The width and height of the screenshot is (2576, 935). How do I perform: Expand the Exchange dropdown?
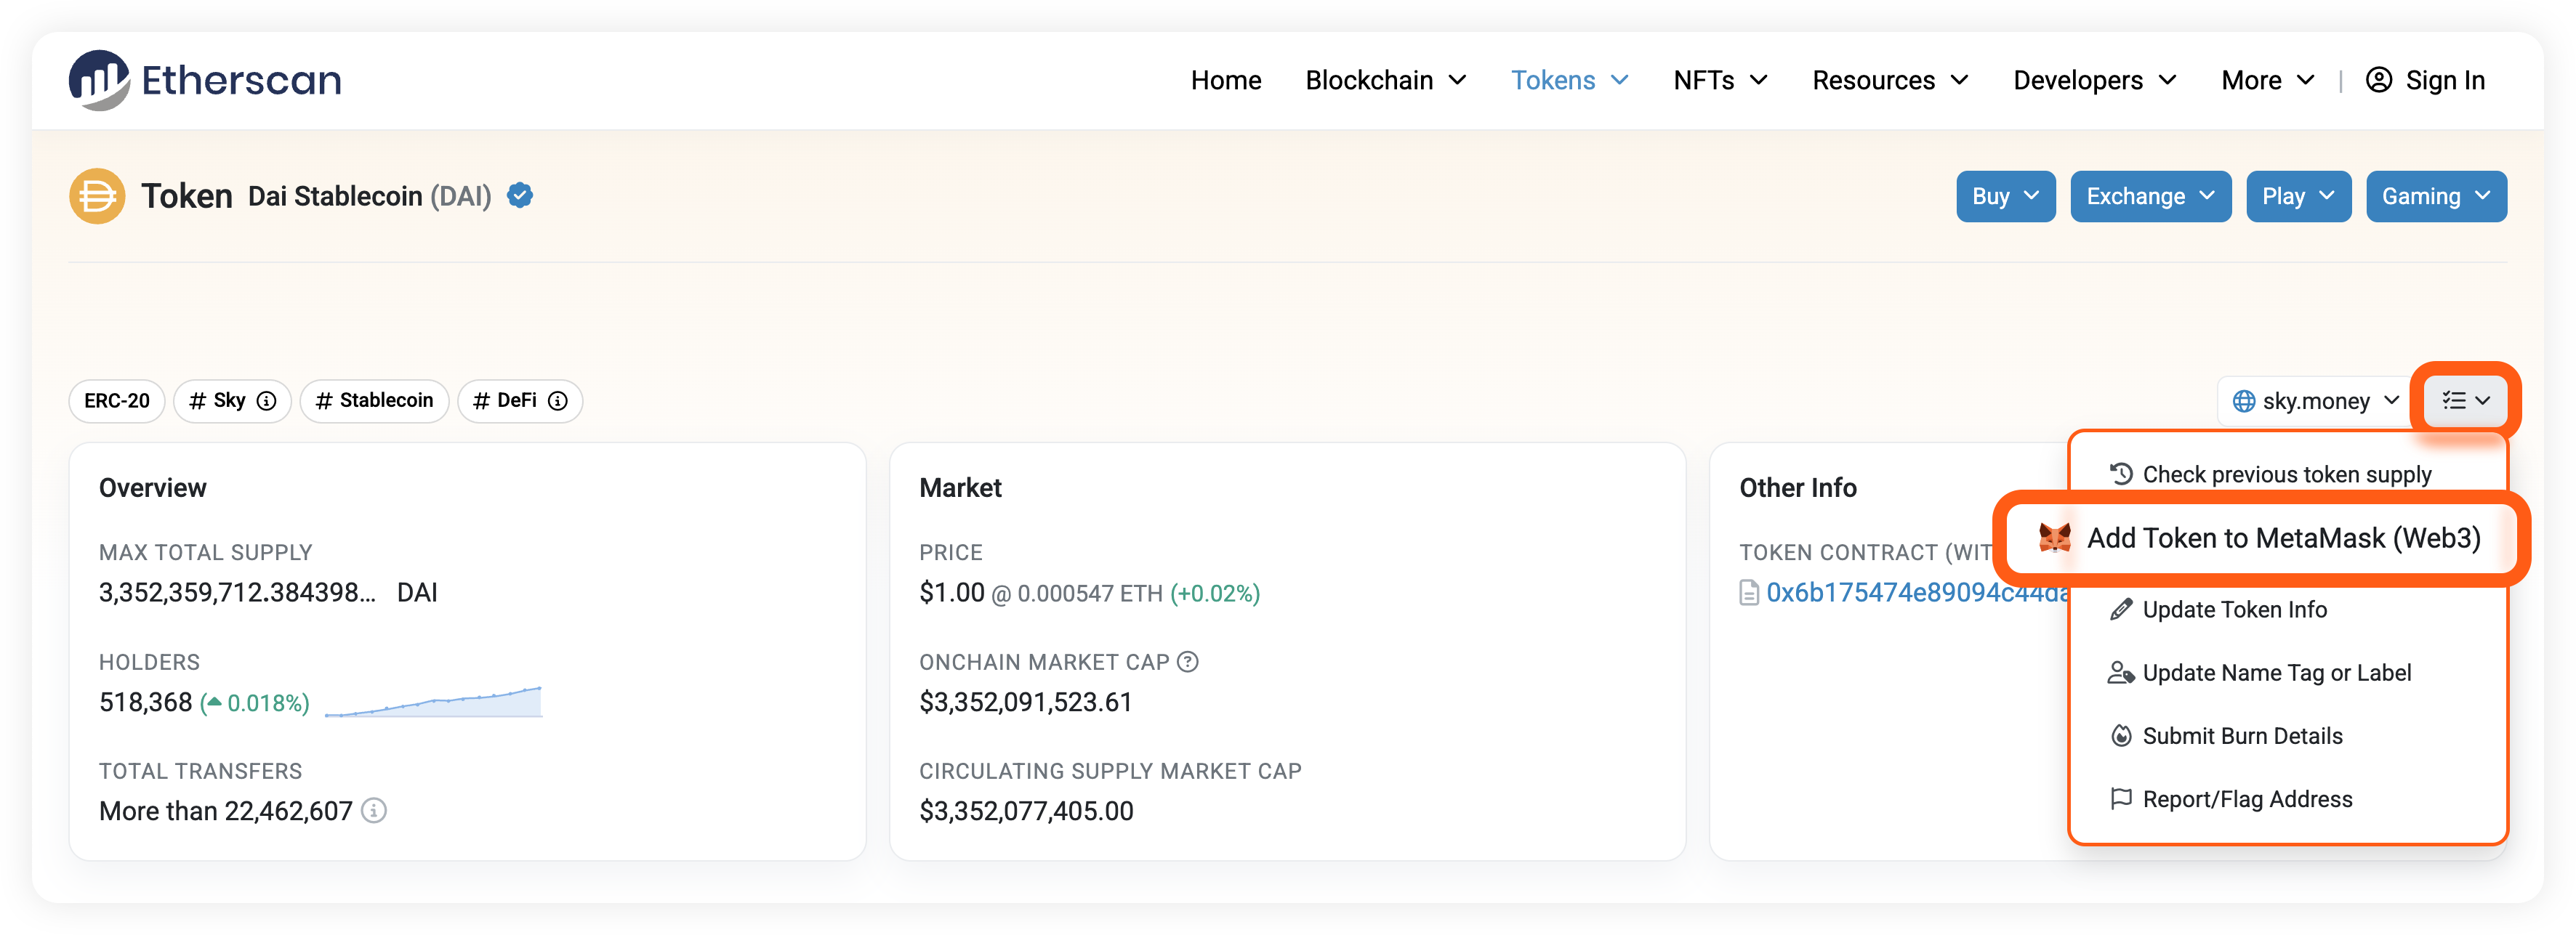coord(2150,196)
